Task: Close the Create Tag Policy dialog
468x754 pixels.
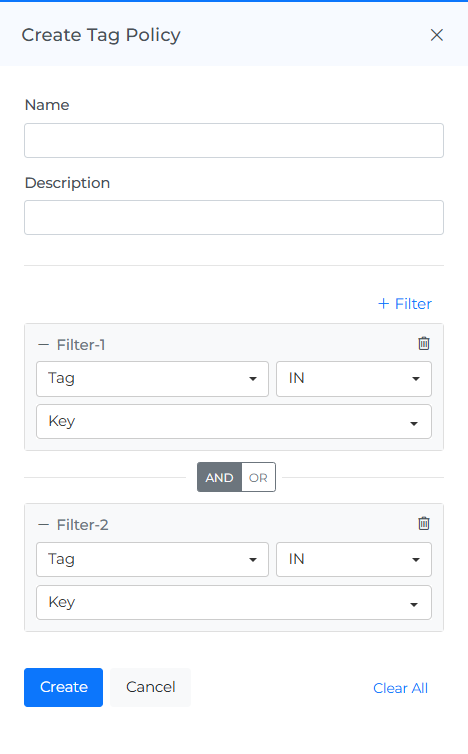Action: coord(437,35)
